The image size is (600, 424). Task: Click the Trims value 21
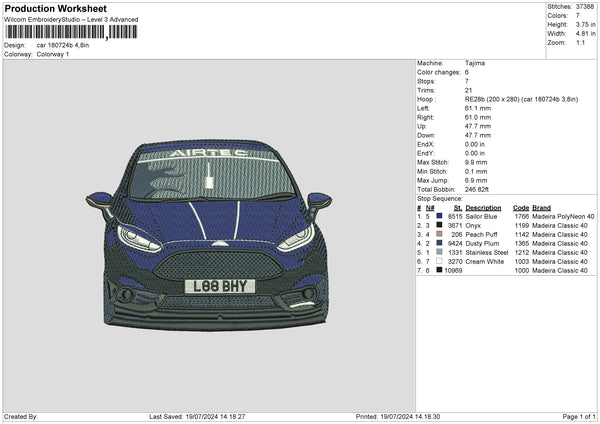click(x=468, y=90)
